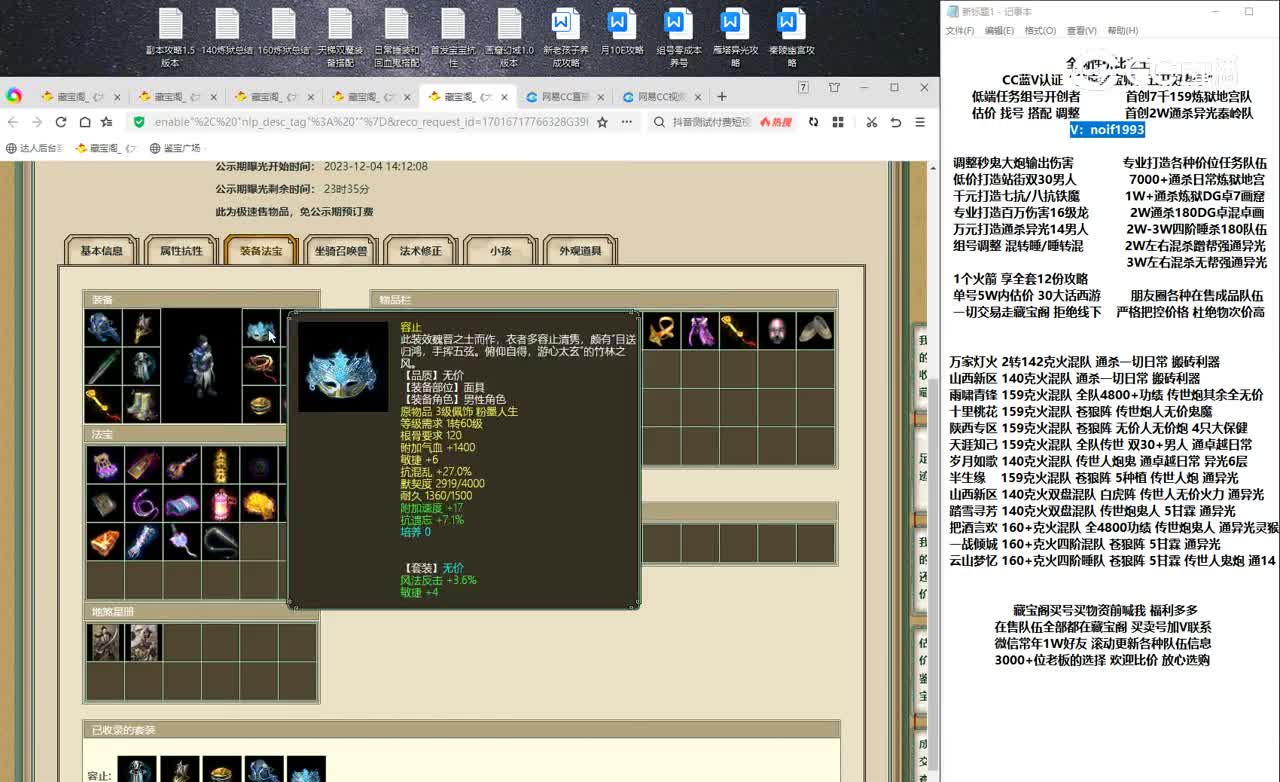Open Notepad 查看(V) menu

click(1081, 31)
